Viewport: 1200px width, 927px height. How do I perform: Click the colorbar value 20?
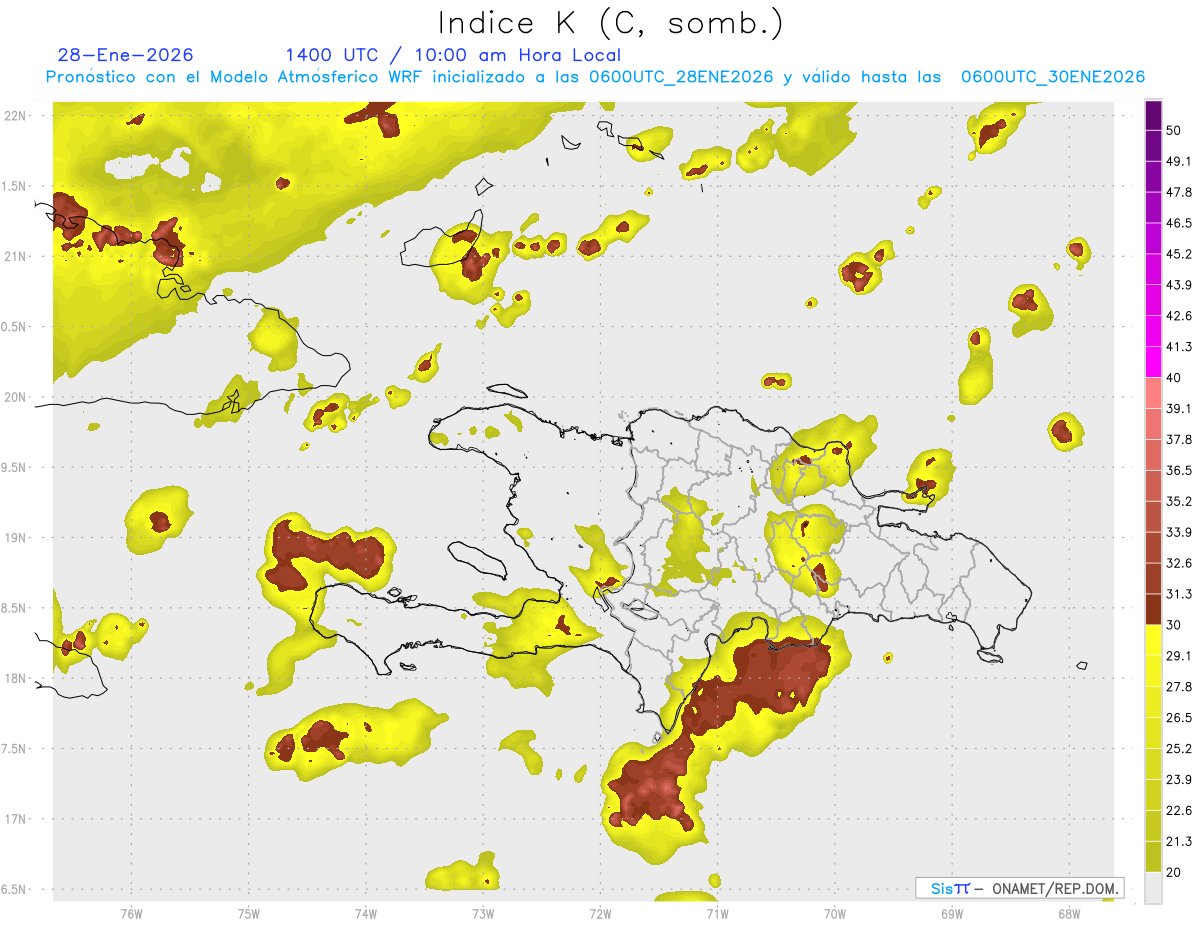(1175, 873)
